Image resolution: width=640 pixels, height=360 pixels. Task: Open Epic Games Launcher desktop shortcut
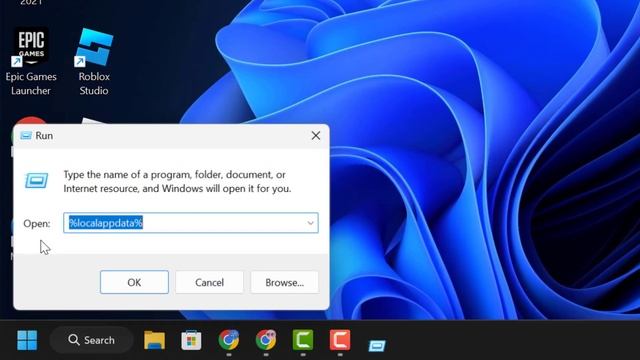point(31,61)
